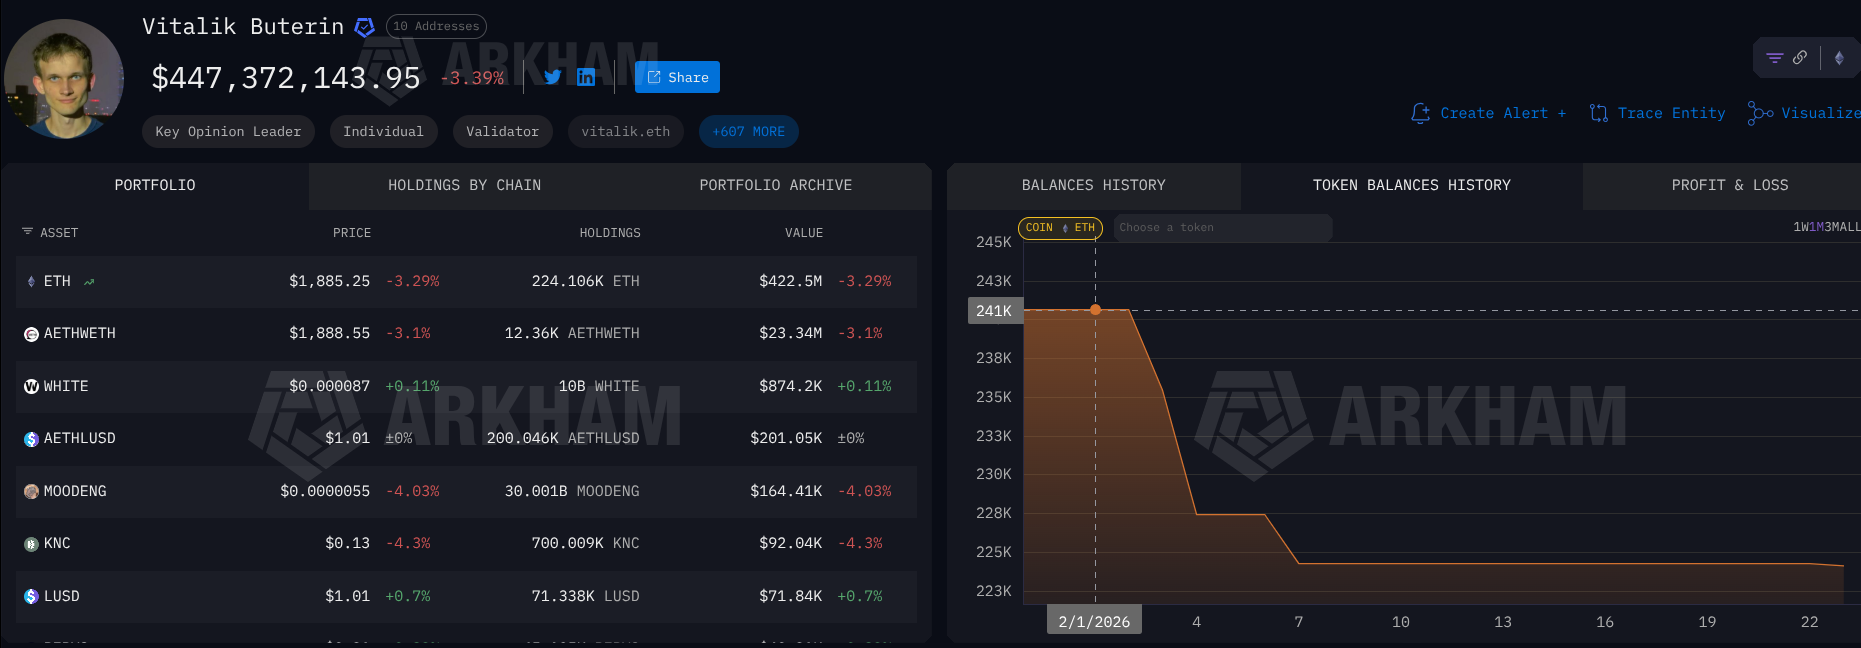Click the WHITE token logo
Screen dimensions: 1861x648
point(31,386)
